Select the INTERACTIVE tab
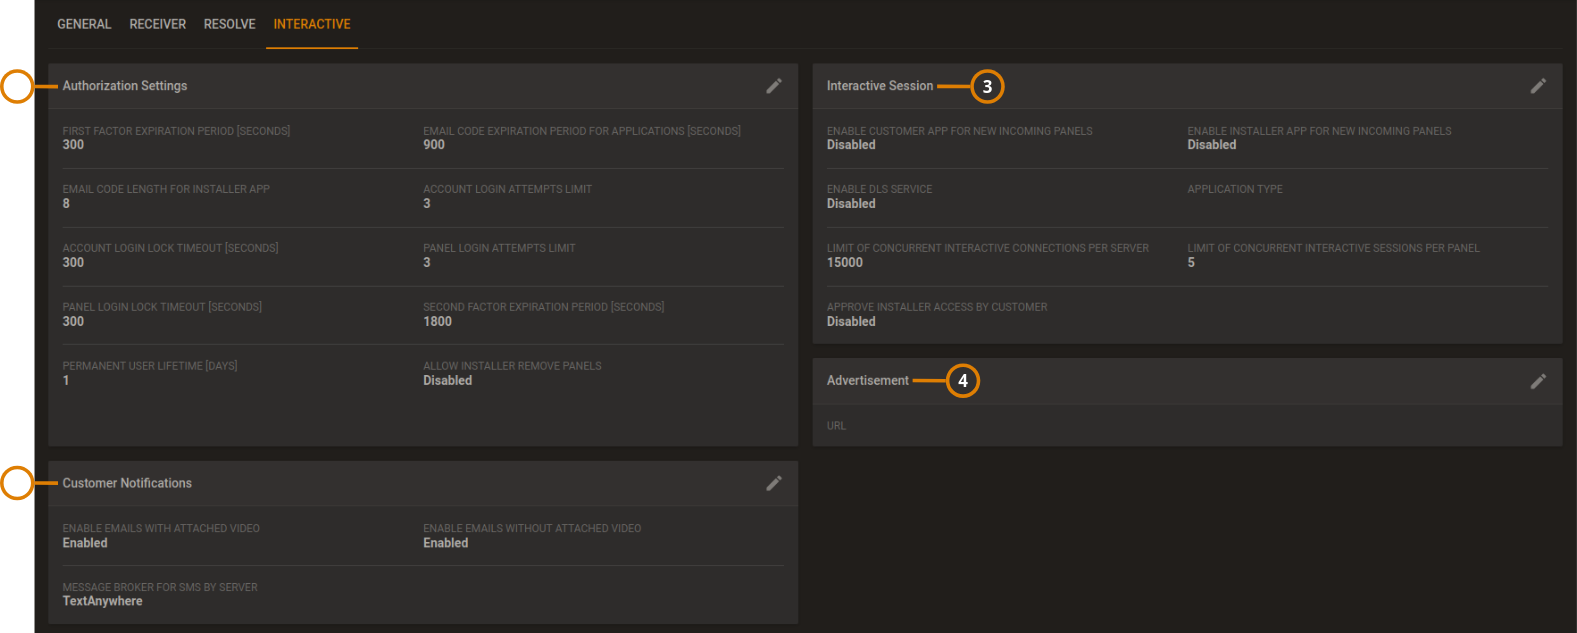Screen dimensions: 1577x633 312,24
